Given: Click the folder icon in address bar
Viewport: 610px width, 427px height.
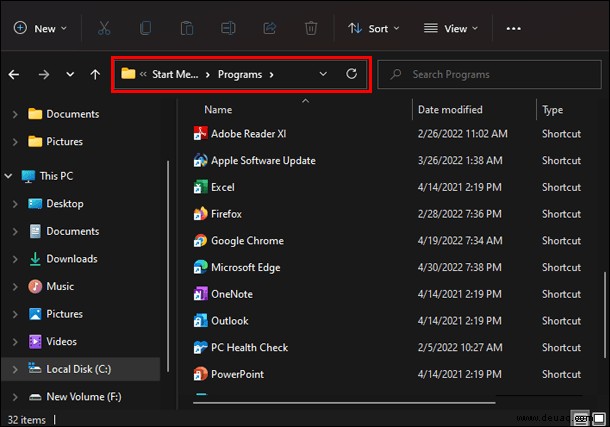Looking at the screenshot, I should (x=128, y=74).
